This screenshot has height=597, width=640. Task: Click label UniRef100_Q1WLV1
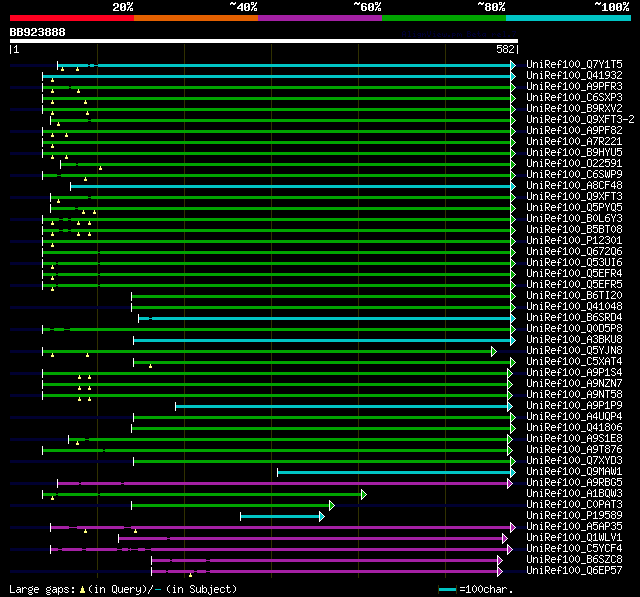click(x=574, y=538)
